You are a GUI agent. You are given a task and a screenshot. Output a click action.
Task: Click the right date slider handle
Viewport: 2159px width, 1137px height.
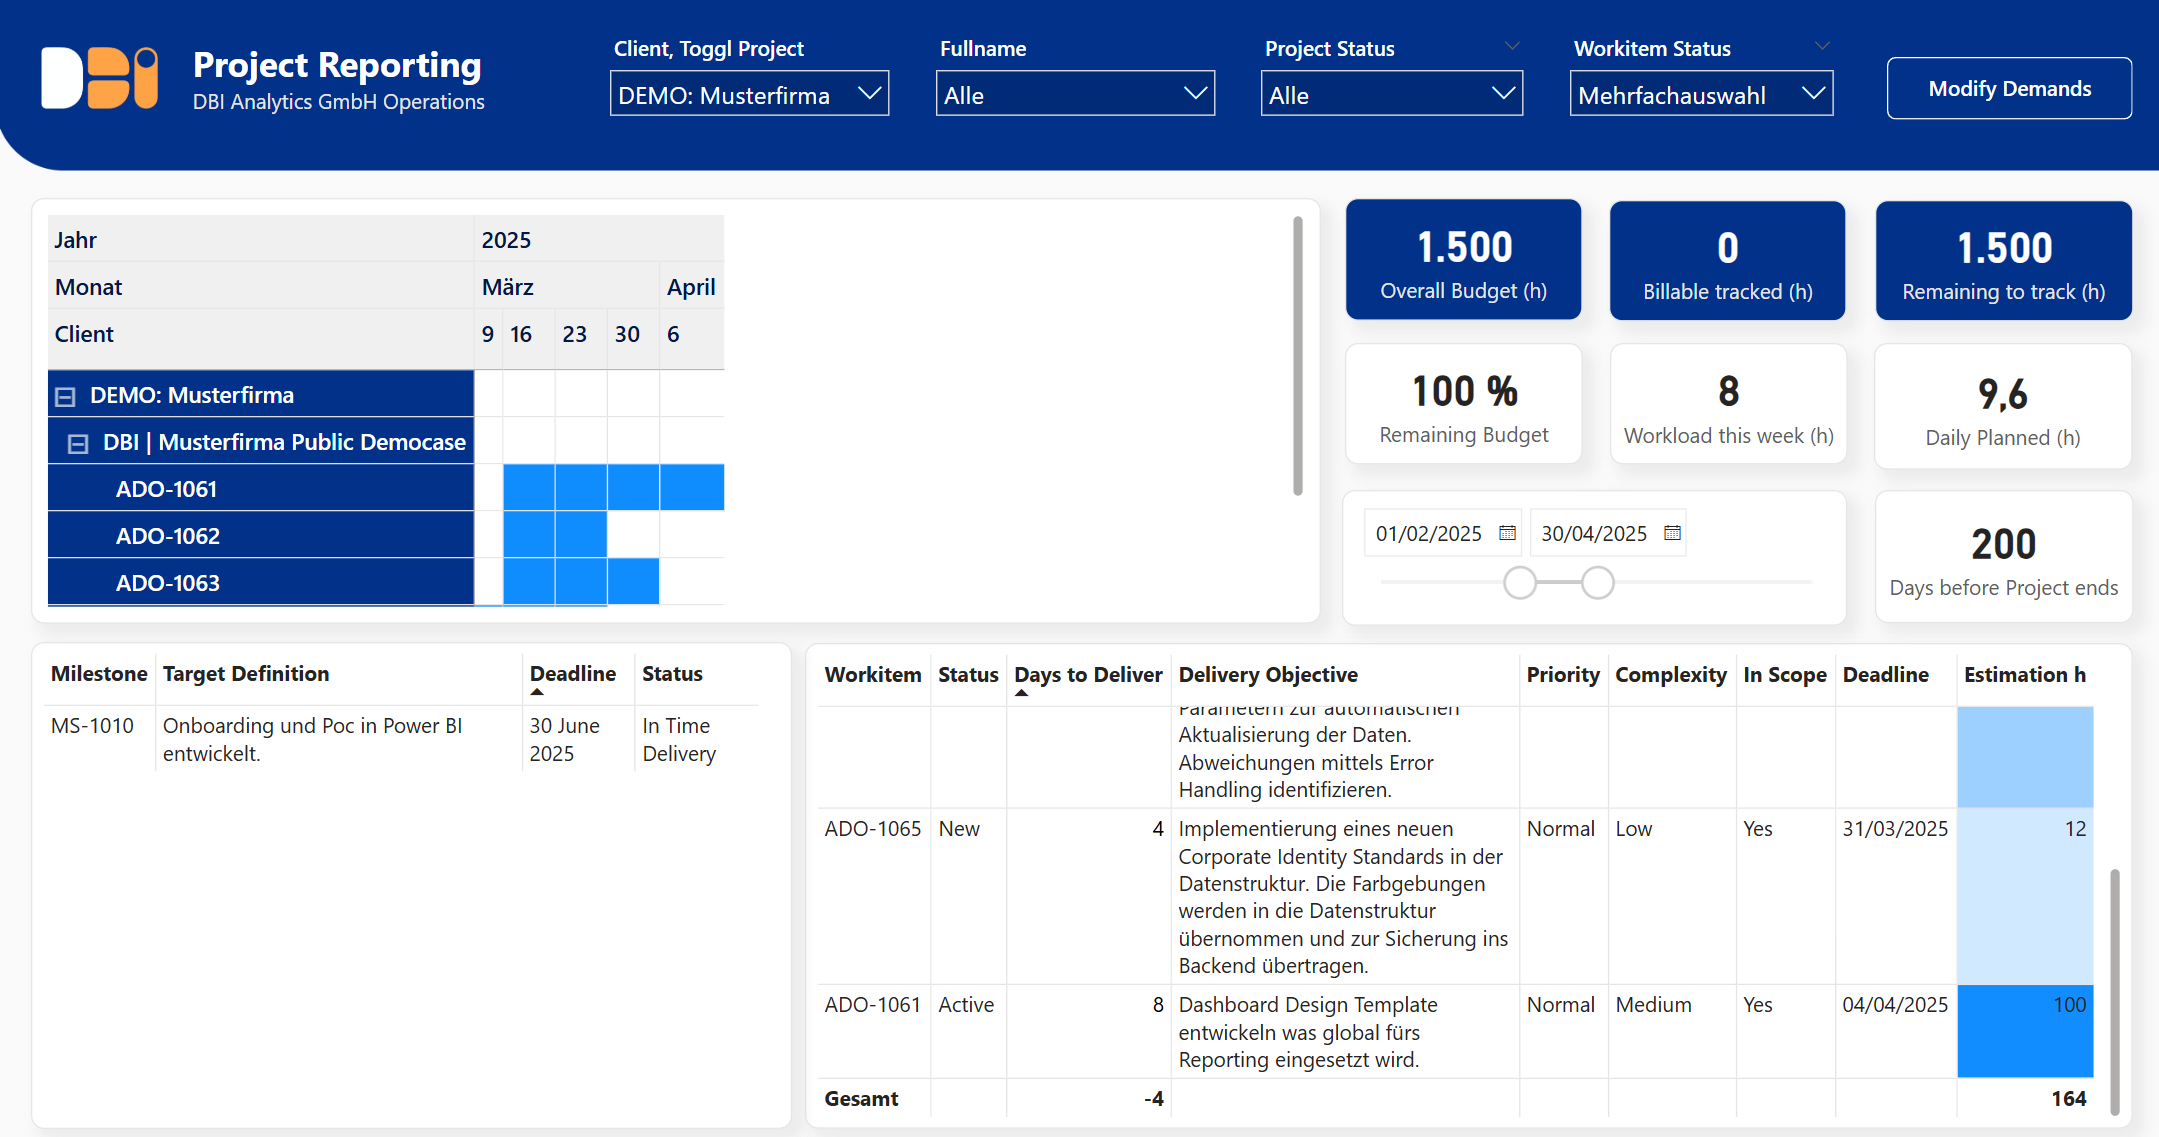[x=1598, y=582]
